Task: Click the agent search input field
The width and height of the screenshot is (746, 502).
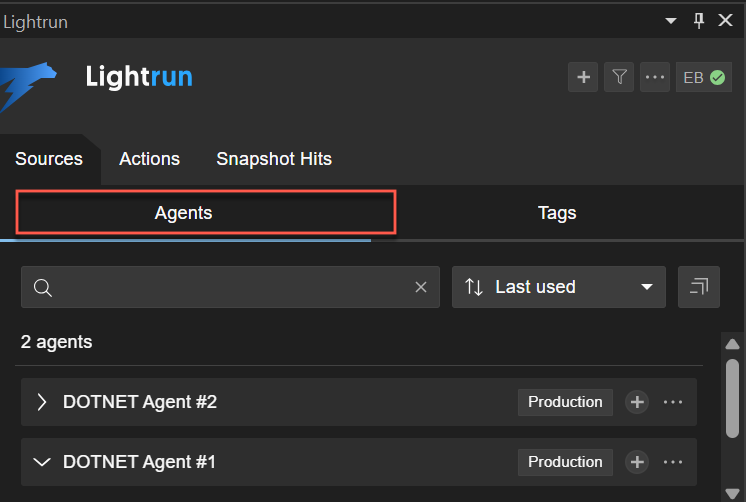Action: point(230,287)
